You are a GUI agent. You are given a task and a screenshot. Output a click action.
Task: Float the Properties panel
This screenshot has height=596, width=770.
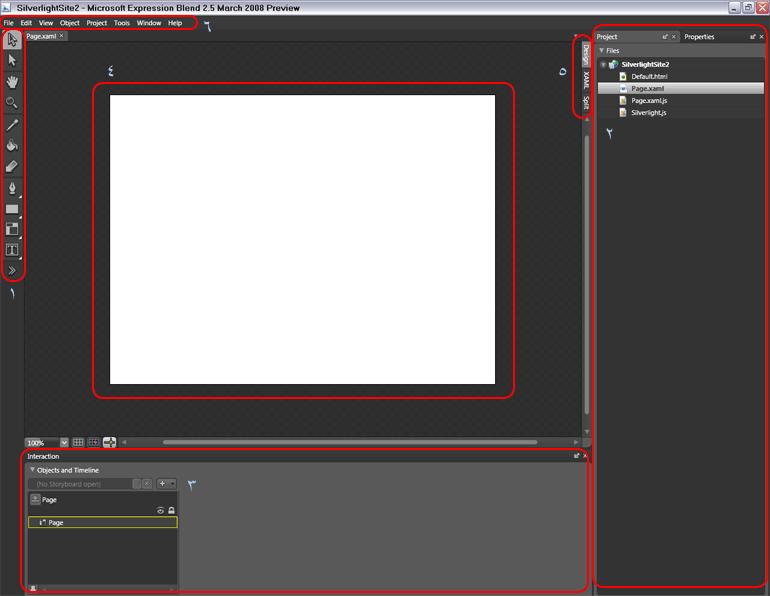pyautogui.click(x=753, y=37)
